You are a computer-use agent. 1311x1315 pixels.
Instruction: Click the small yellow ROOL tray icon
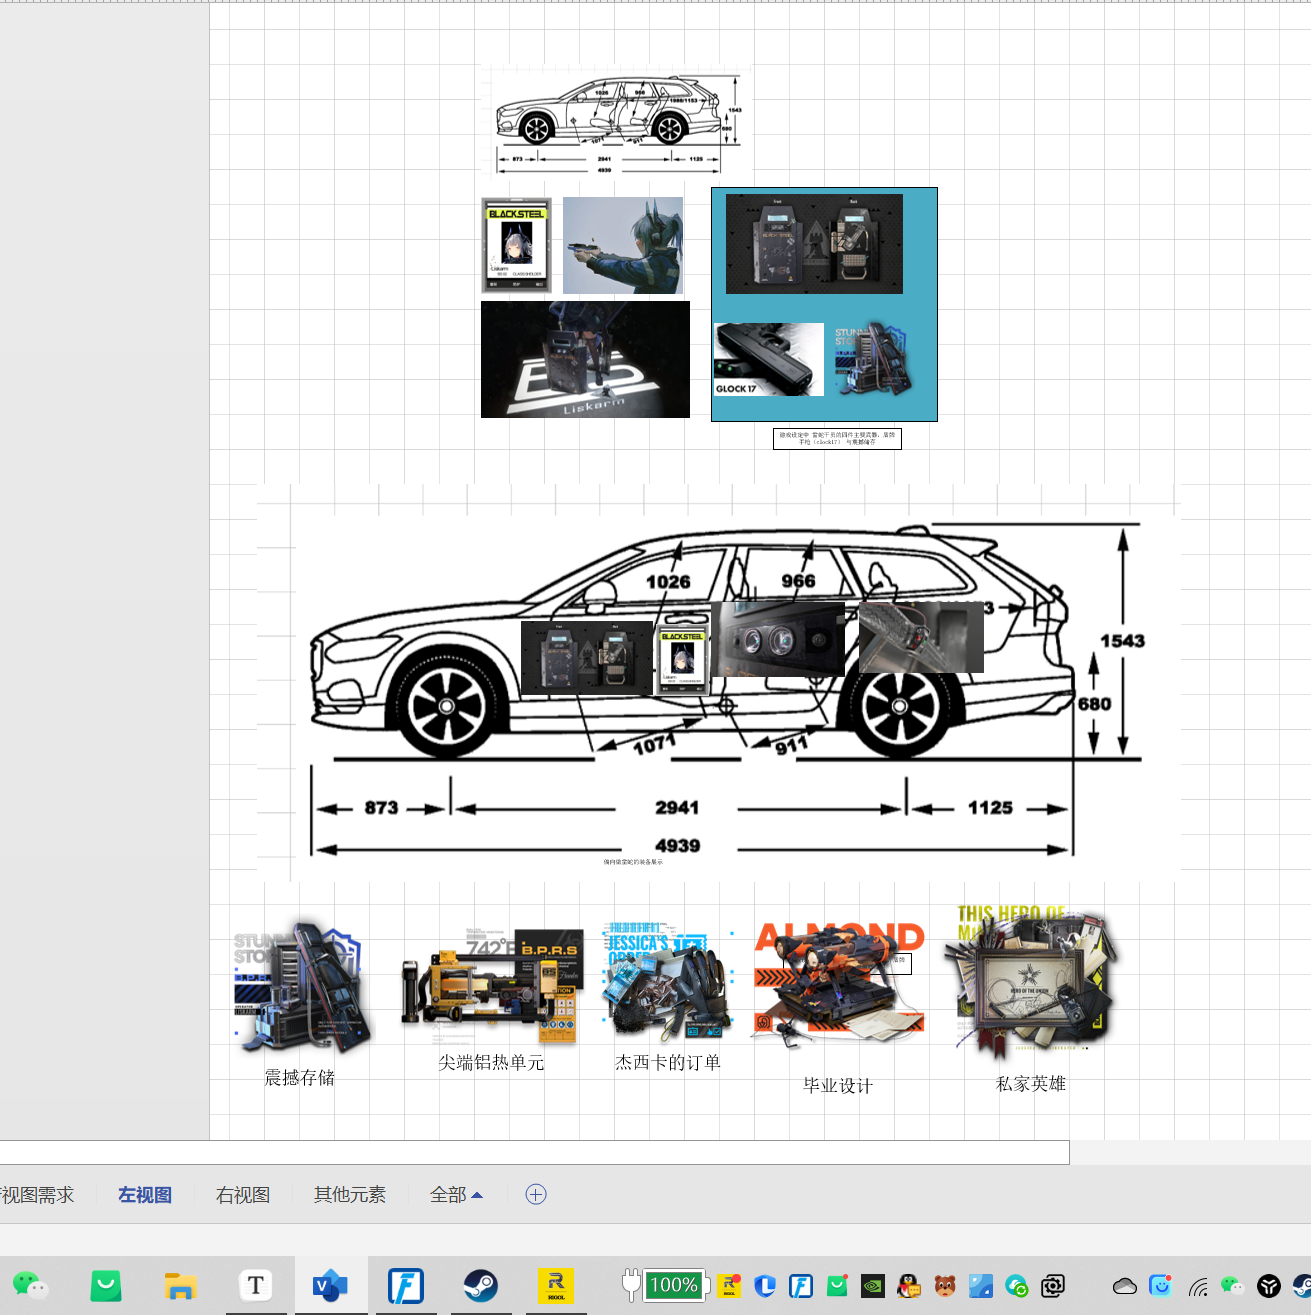pyautogui.click(x=730, y=1286)
